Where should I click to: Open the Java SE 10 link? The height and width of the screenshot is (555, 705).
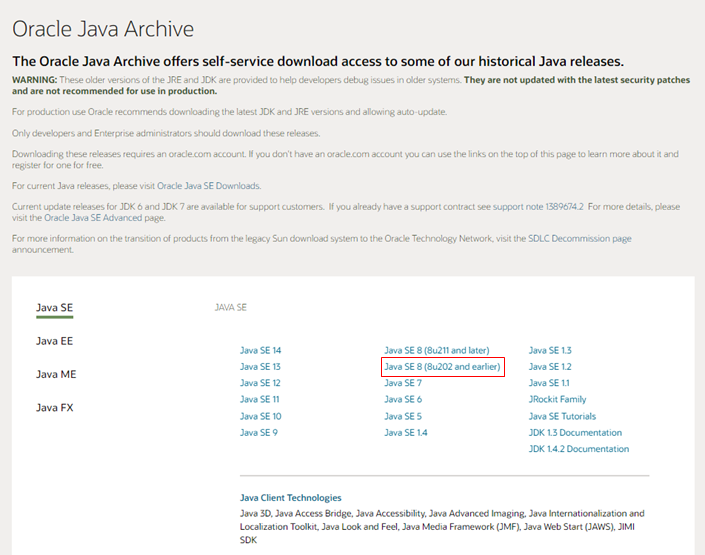click(260, 416)
